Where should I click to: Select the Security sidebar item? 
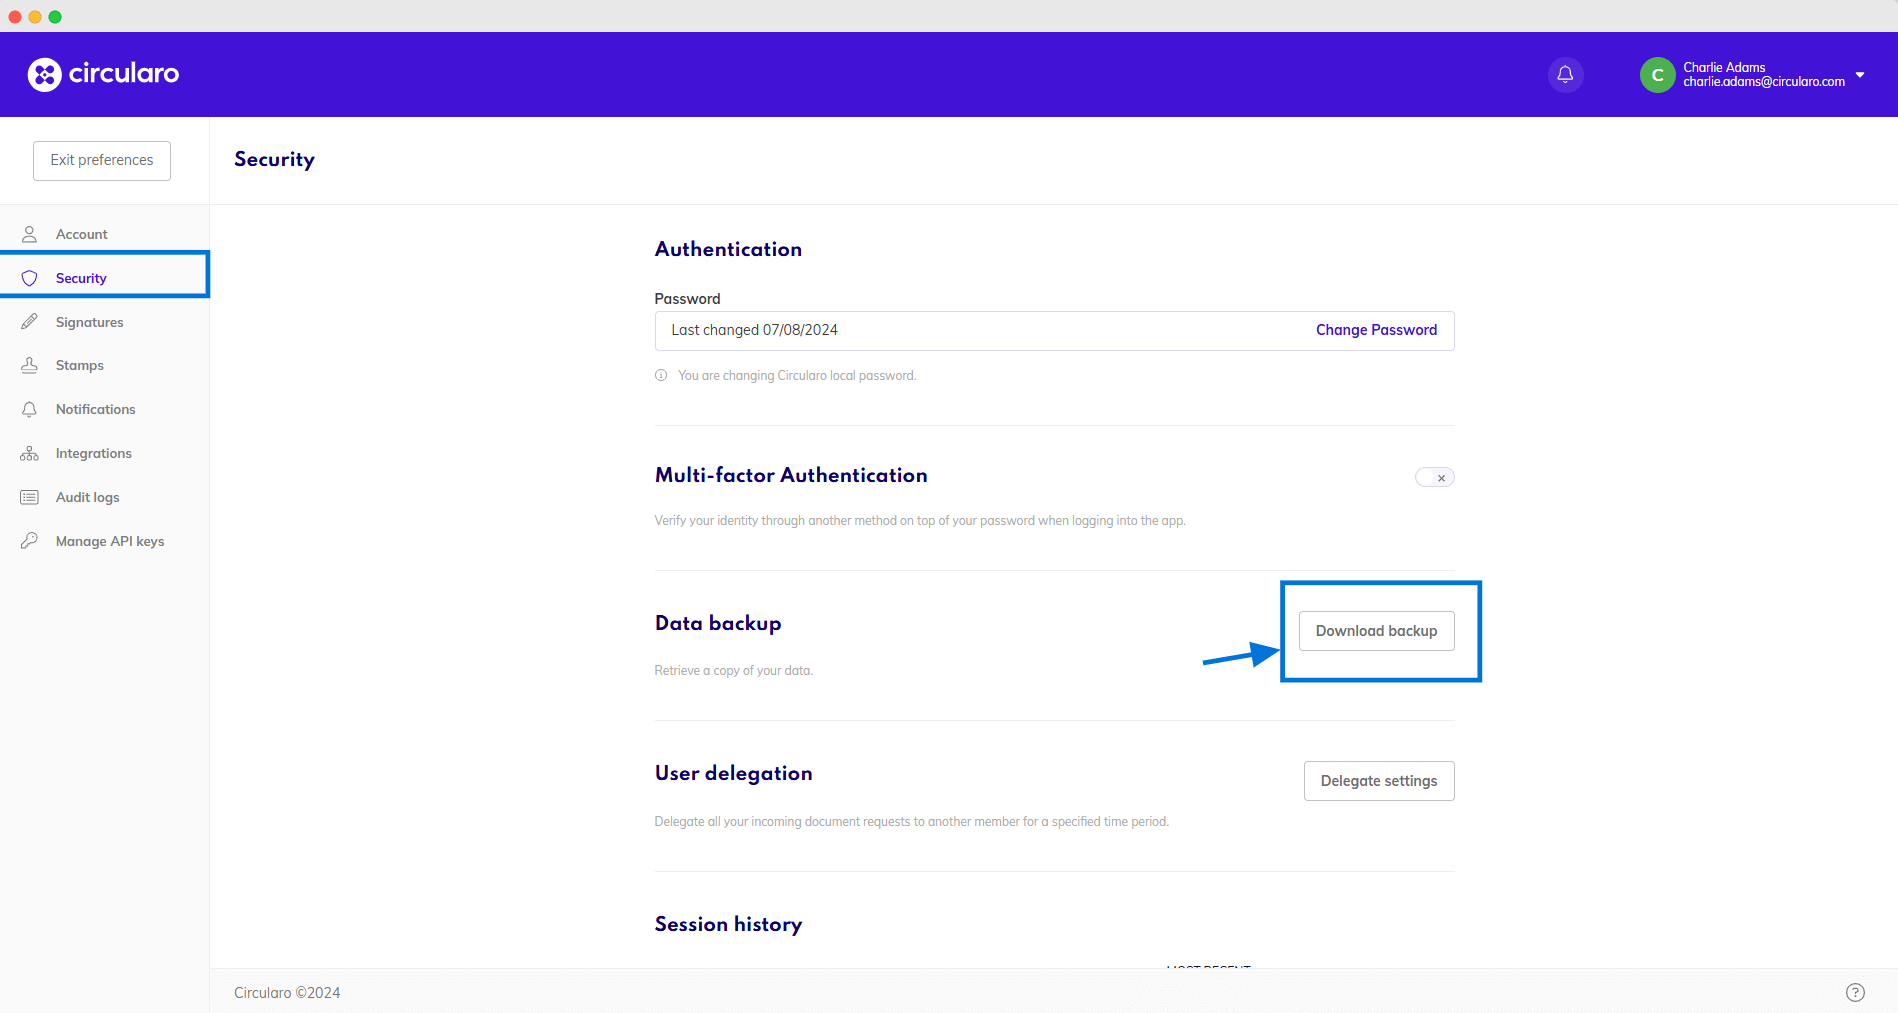81,279
